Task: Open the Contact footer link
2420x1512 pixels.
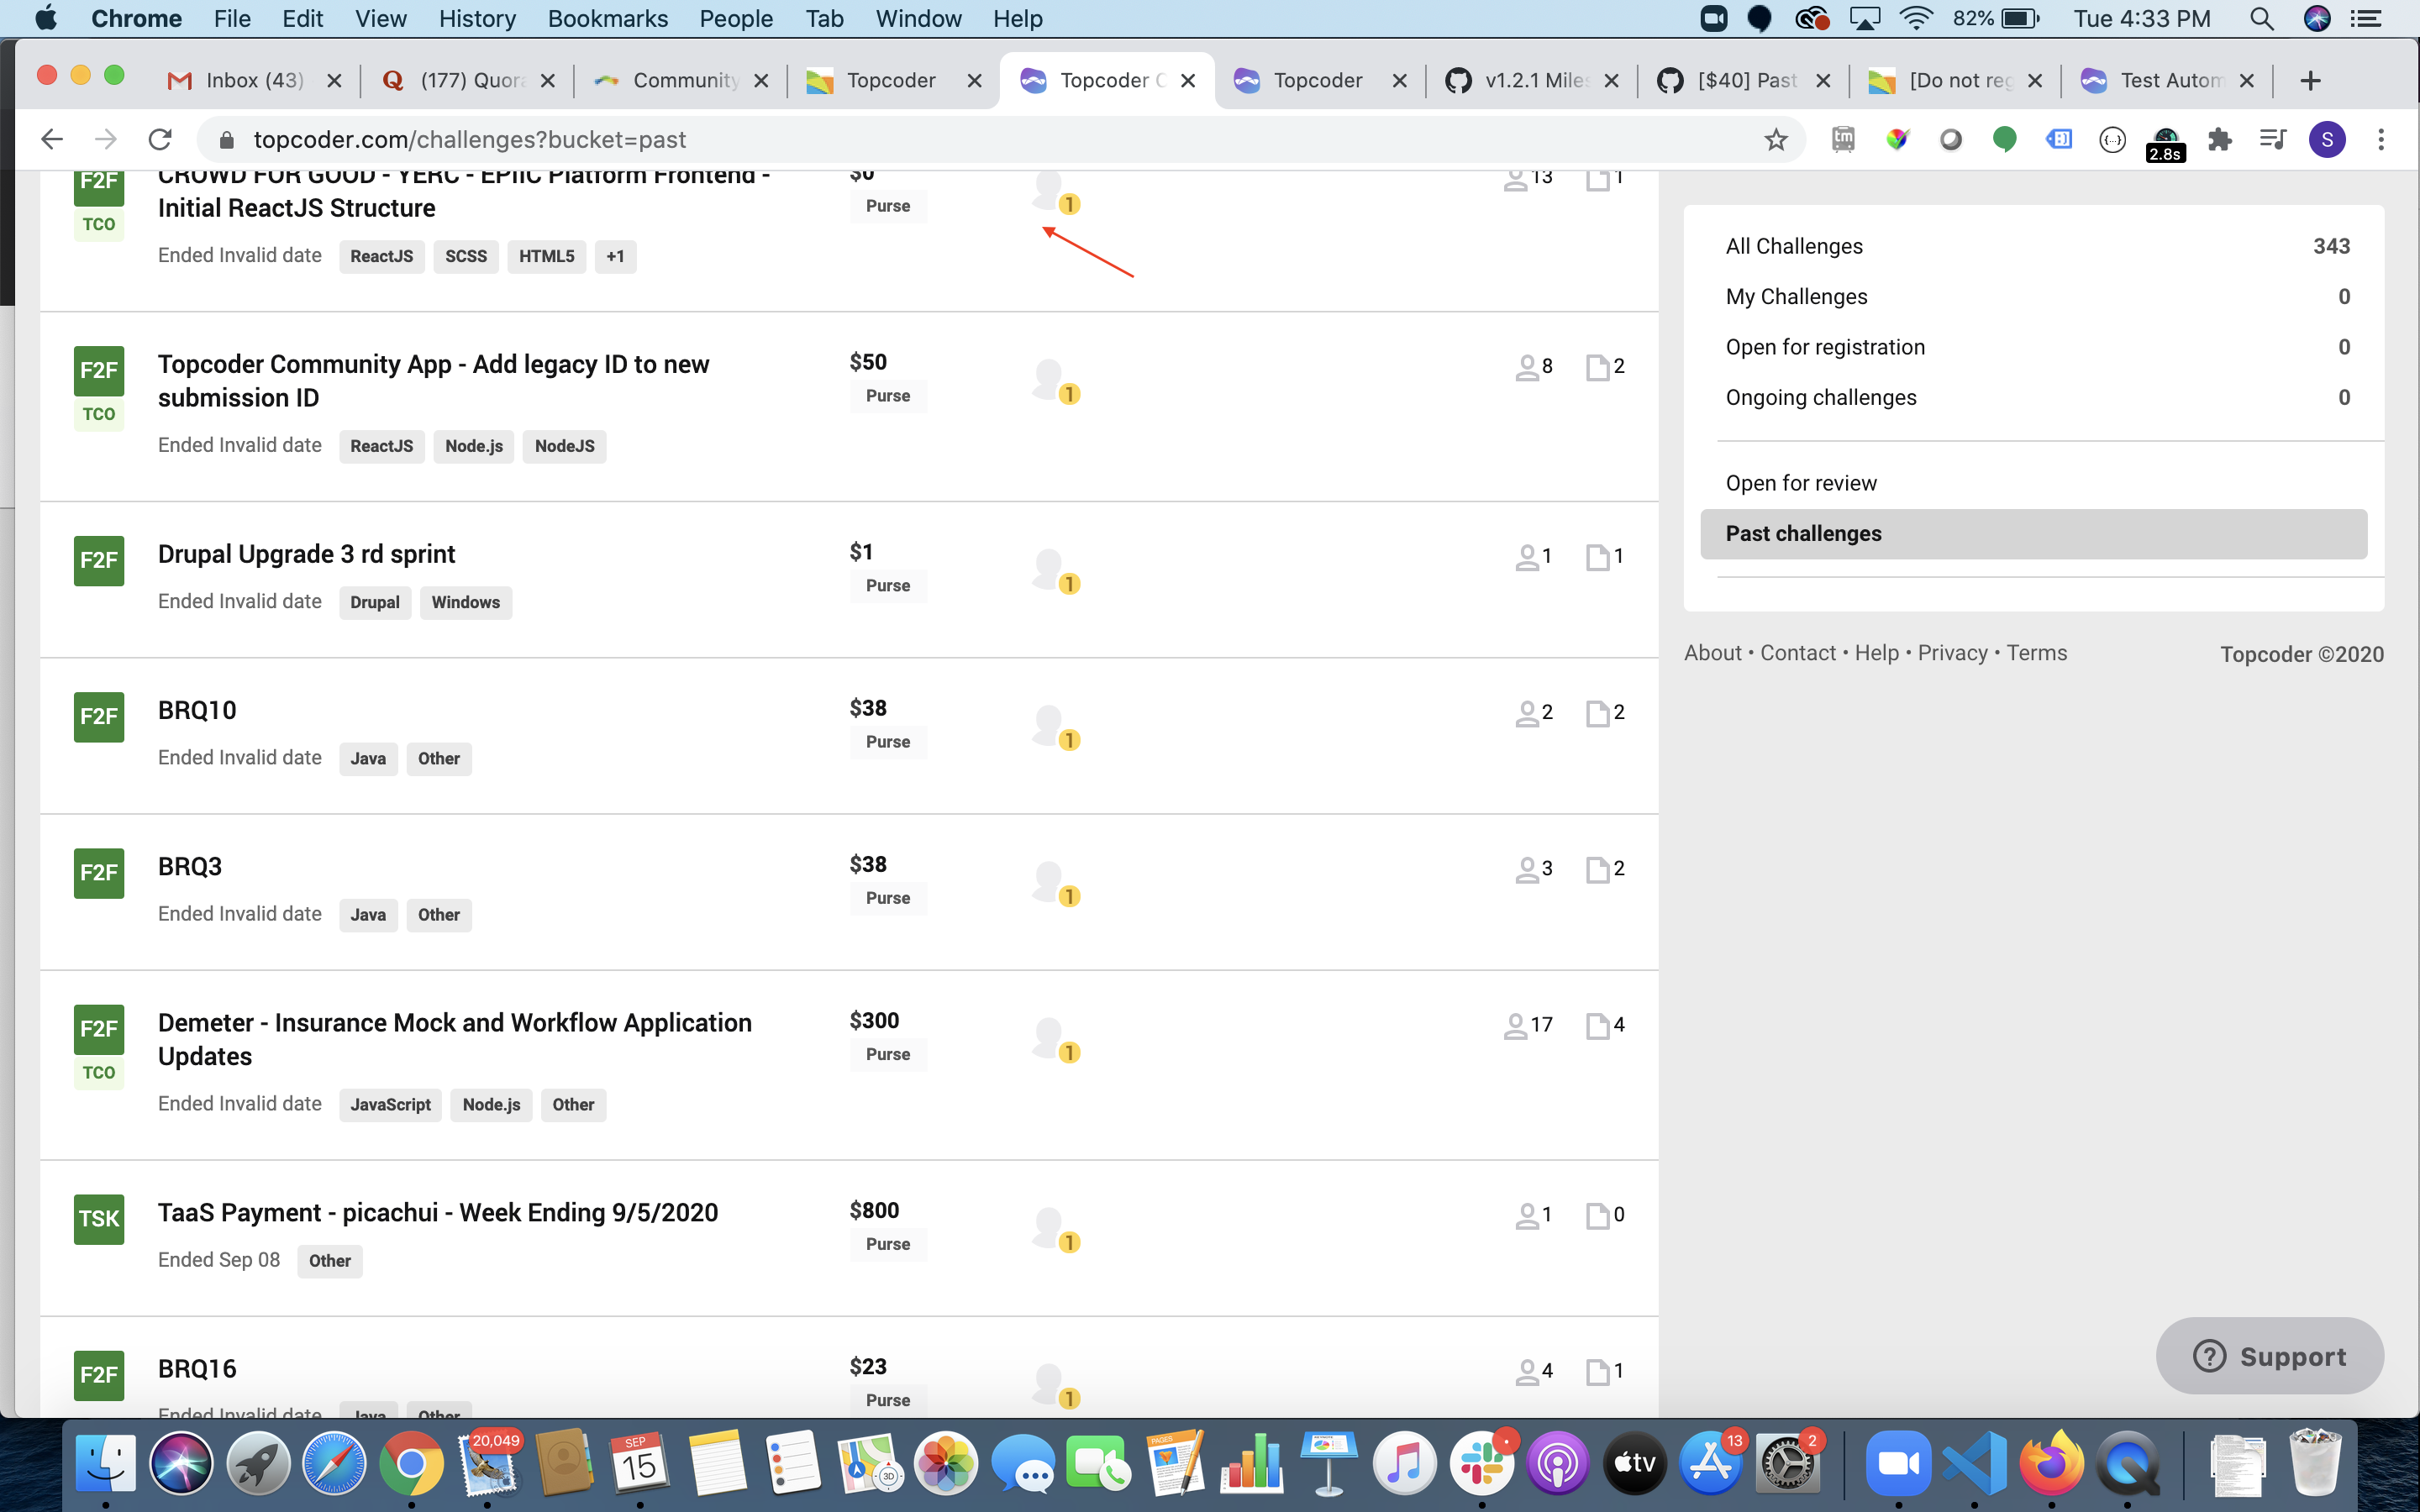Action: point(1797,653)
